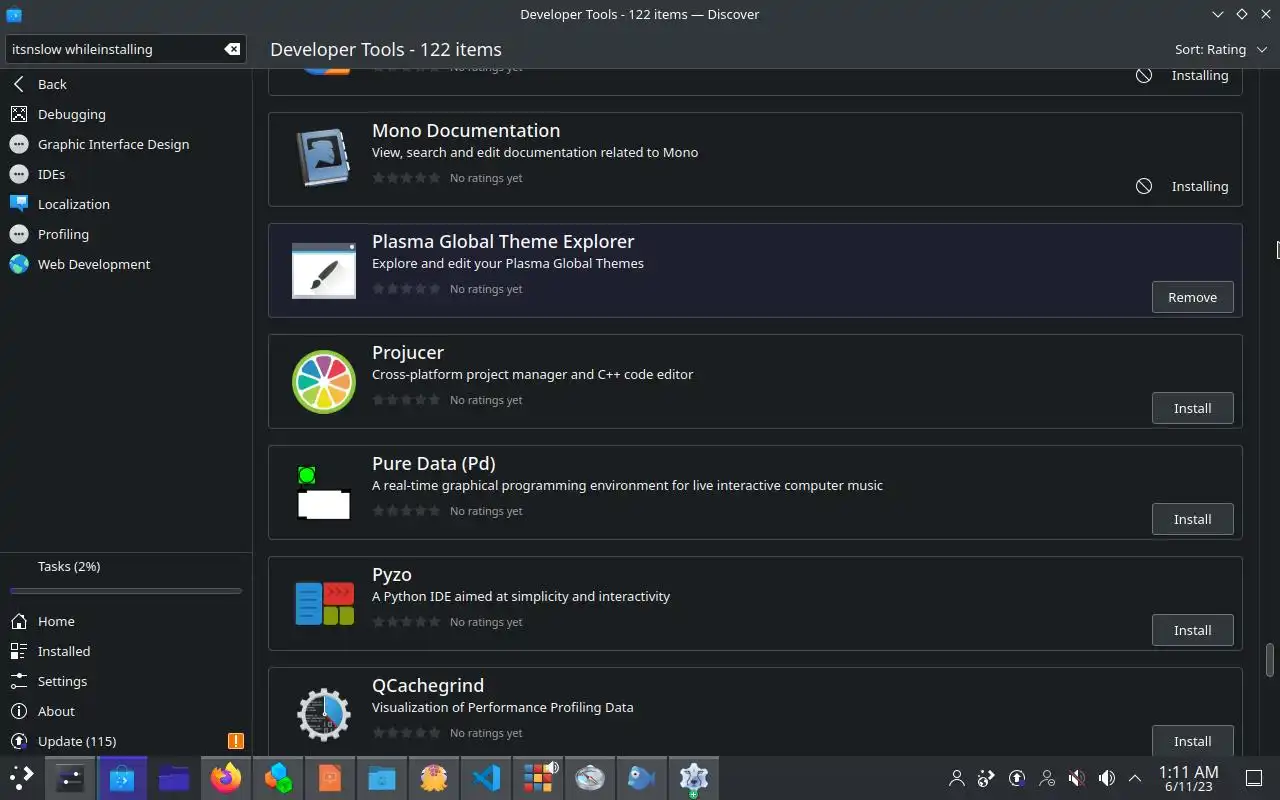Install Pure Data (Pd)
This screenshot has height=800, width=1280.
pos(1192,519)
